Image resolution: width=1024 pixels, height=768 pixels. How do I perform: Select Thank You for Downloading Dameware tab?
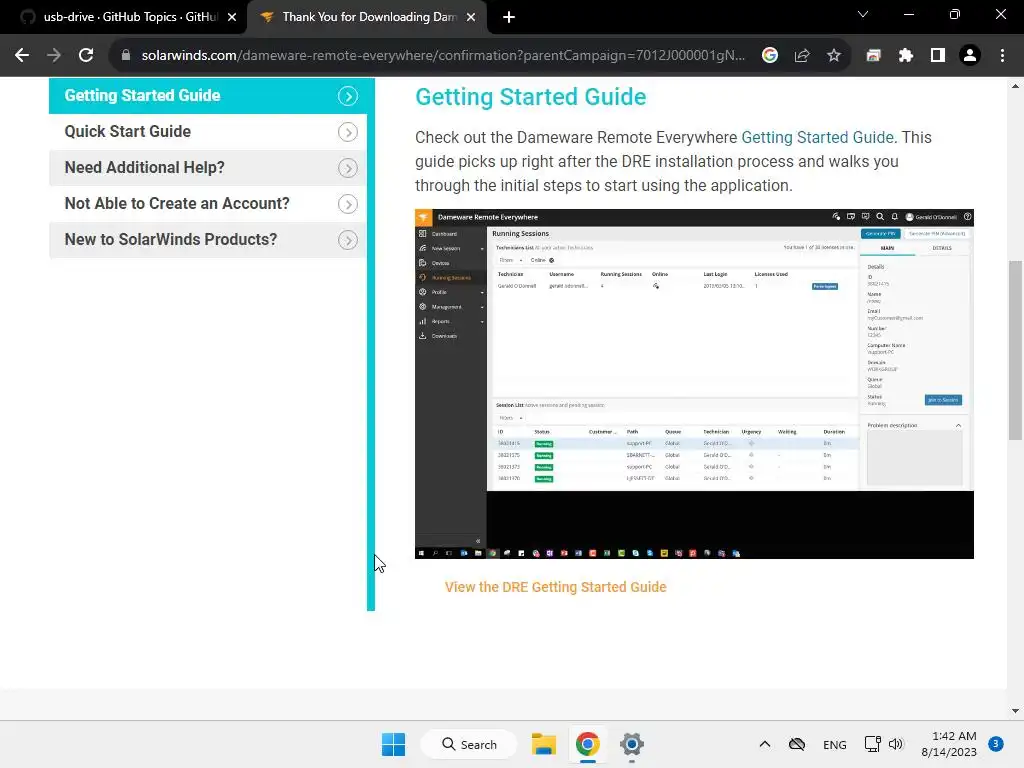[367, 17]
